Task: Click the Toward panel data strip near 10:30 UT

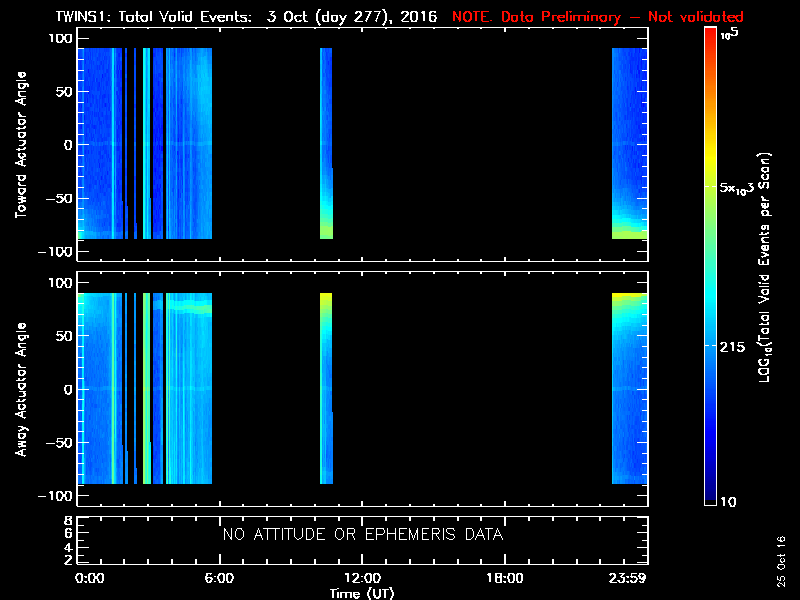Action: [x=326, y=143]
